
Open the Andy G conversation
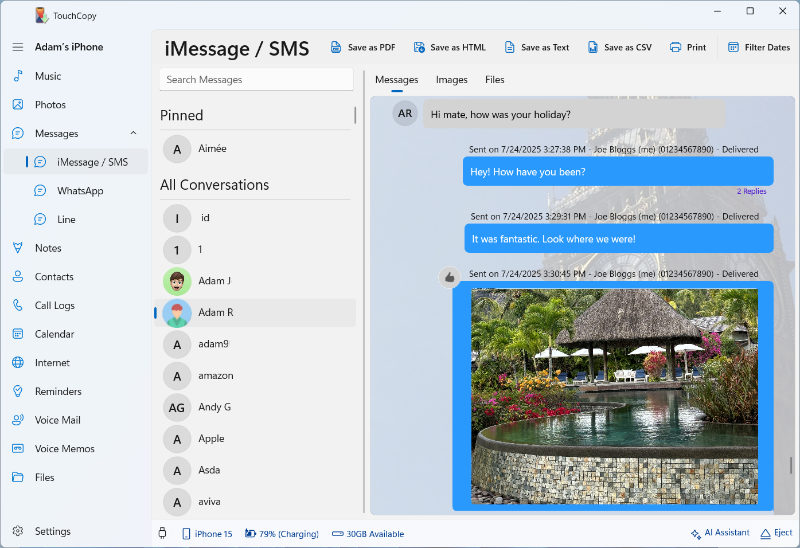[255, 407]
